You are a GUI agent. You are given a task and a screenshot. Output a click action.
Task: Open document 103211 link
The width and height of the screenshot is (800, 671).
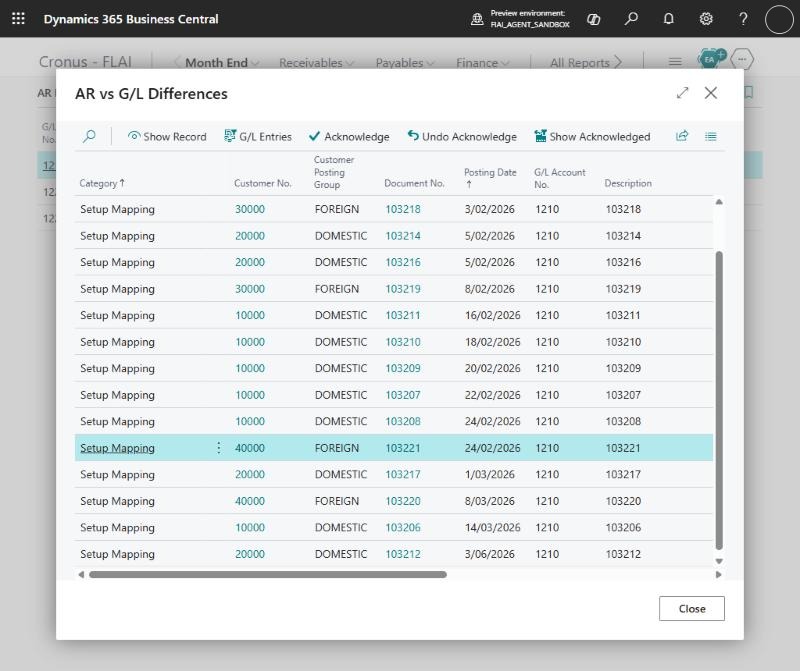(x=403, y=315)
